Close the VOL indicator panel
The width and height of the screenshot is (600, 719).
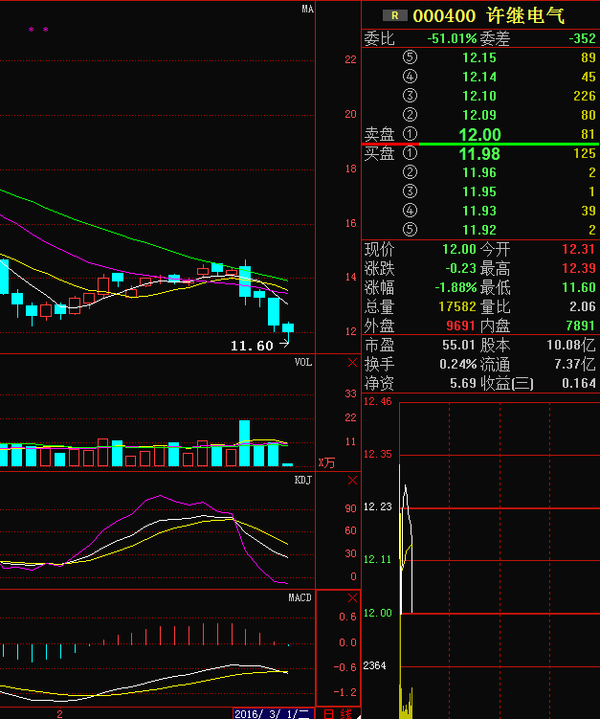click(351, 362)
